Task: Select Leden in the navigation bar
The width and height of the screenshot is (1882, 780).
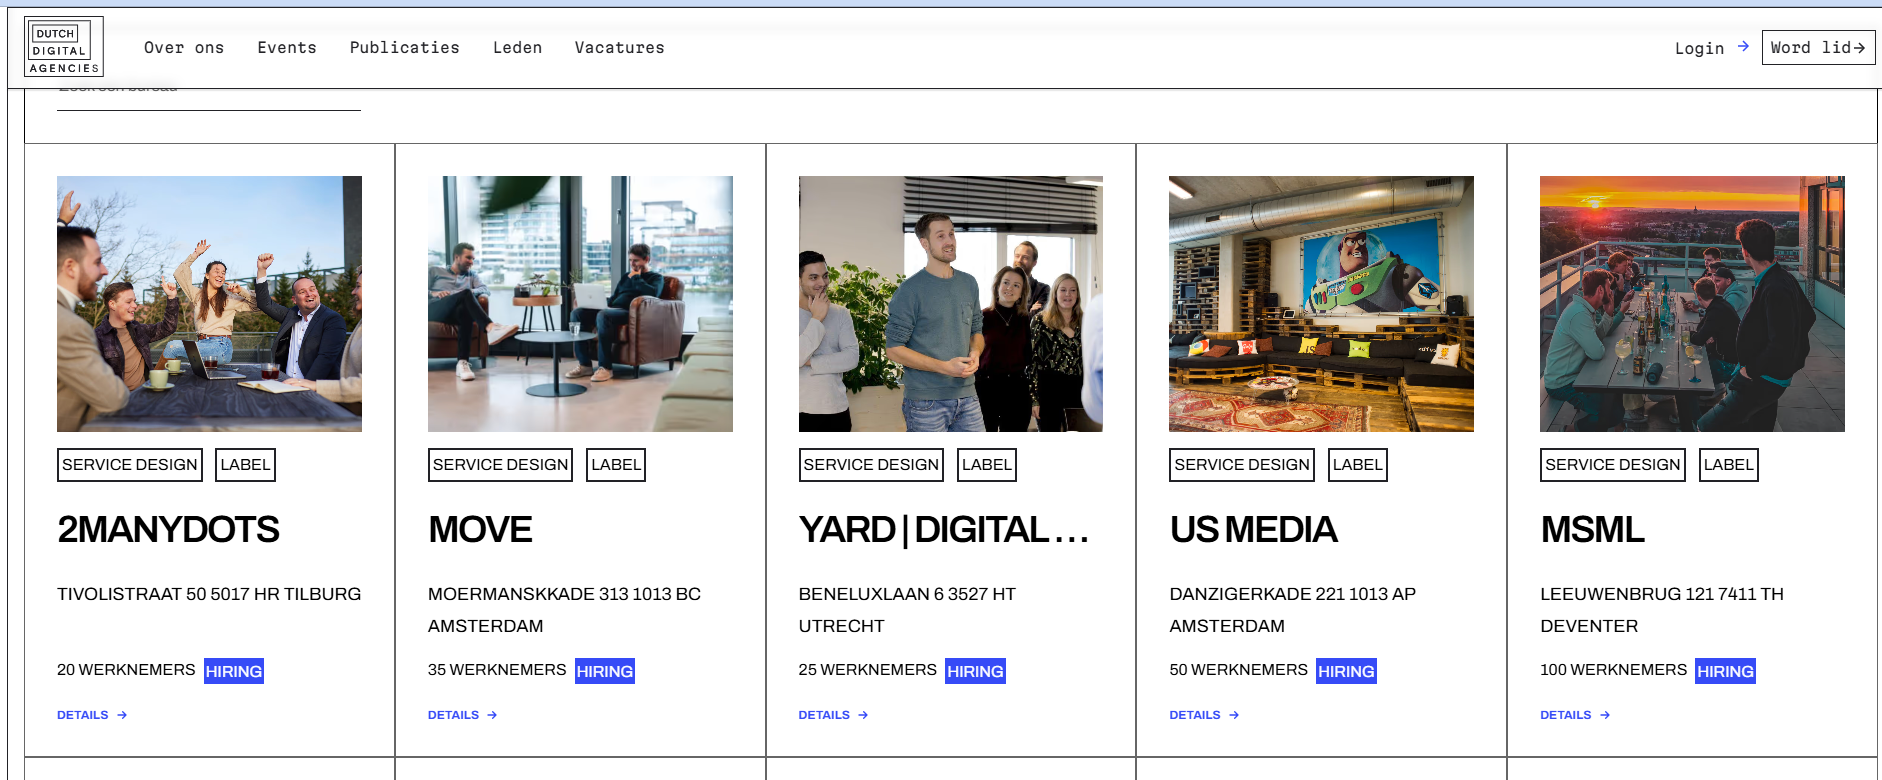Action: [x=518, y=48]
